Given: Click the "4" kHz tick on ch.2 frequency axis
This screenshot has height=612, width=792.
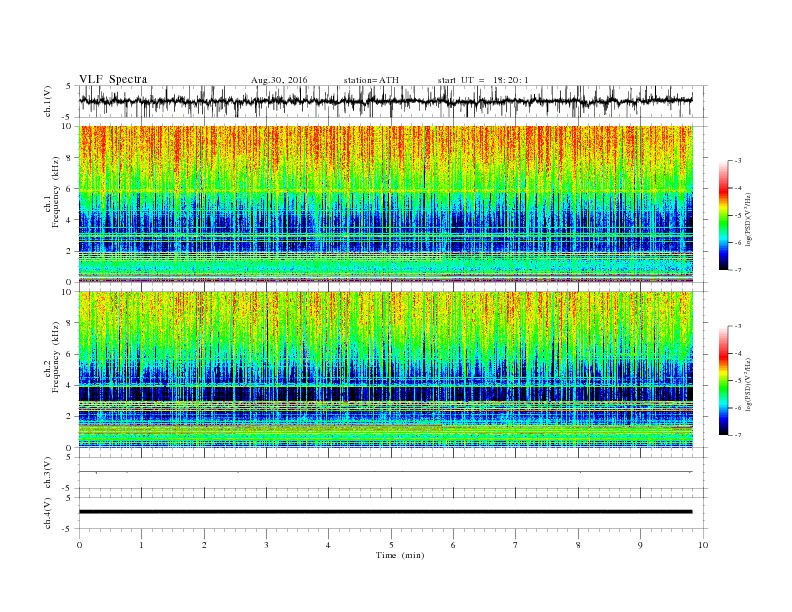Looking at the screenshot, I should click(x=70, y=385).
